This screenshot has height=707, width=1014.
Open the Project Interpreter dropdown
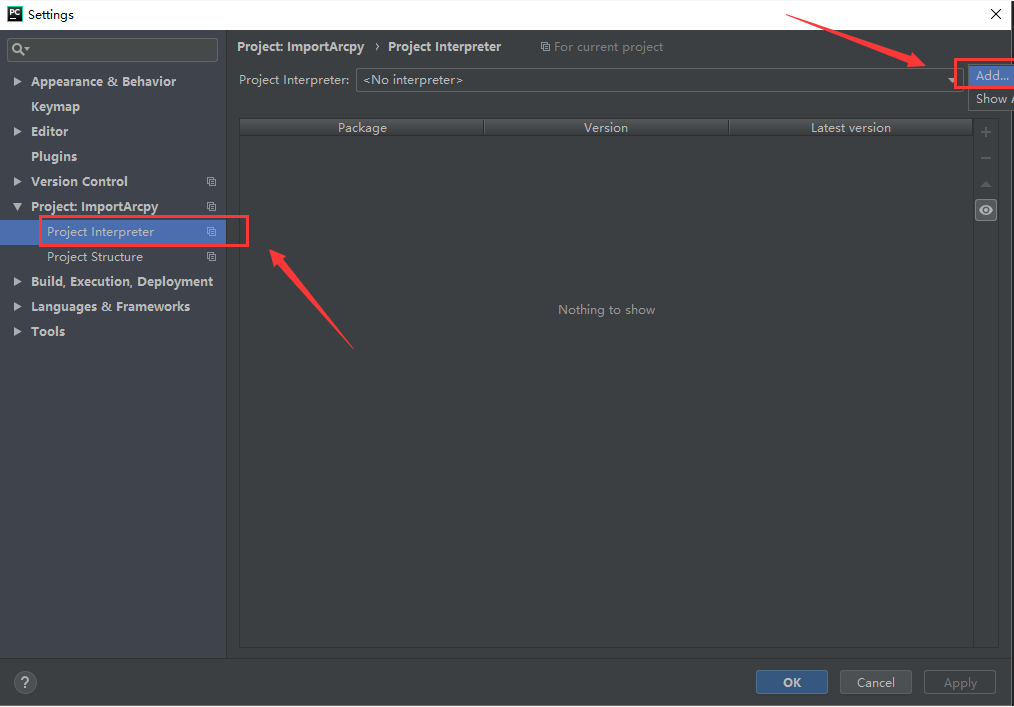pyautogui.click(x=659, y=80)
